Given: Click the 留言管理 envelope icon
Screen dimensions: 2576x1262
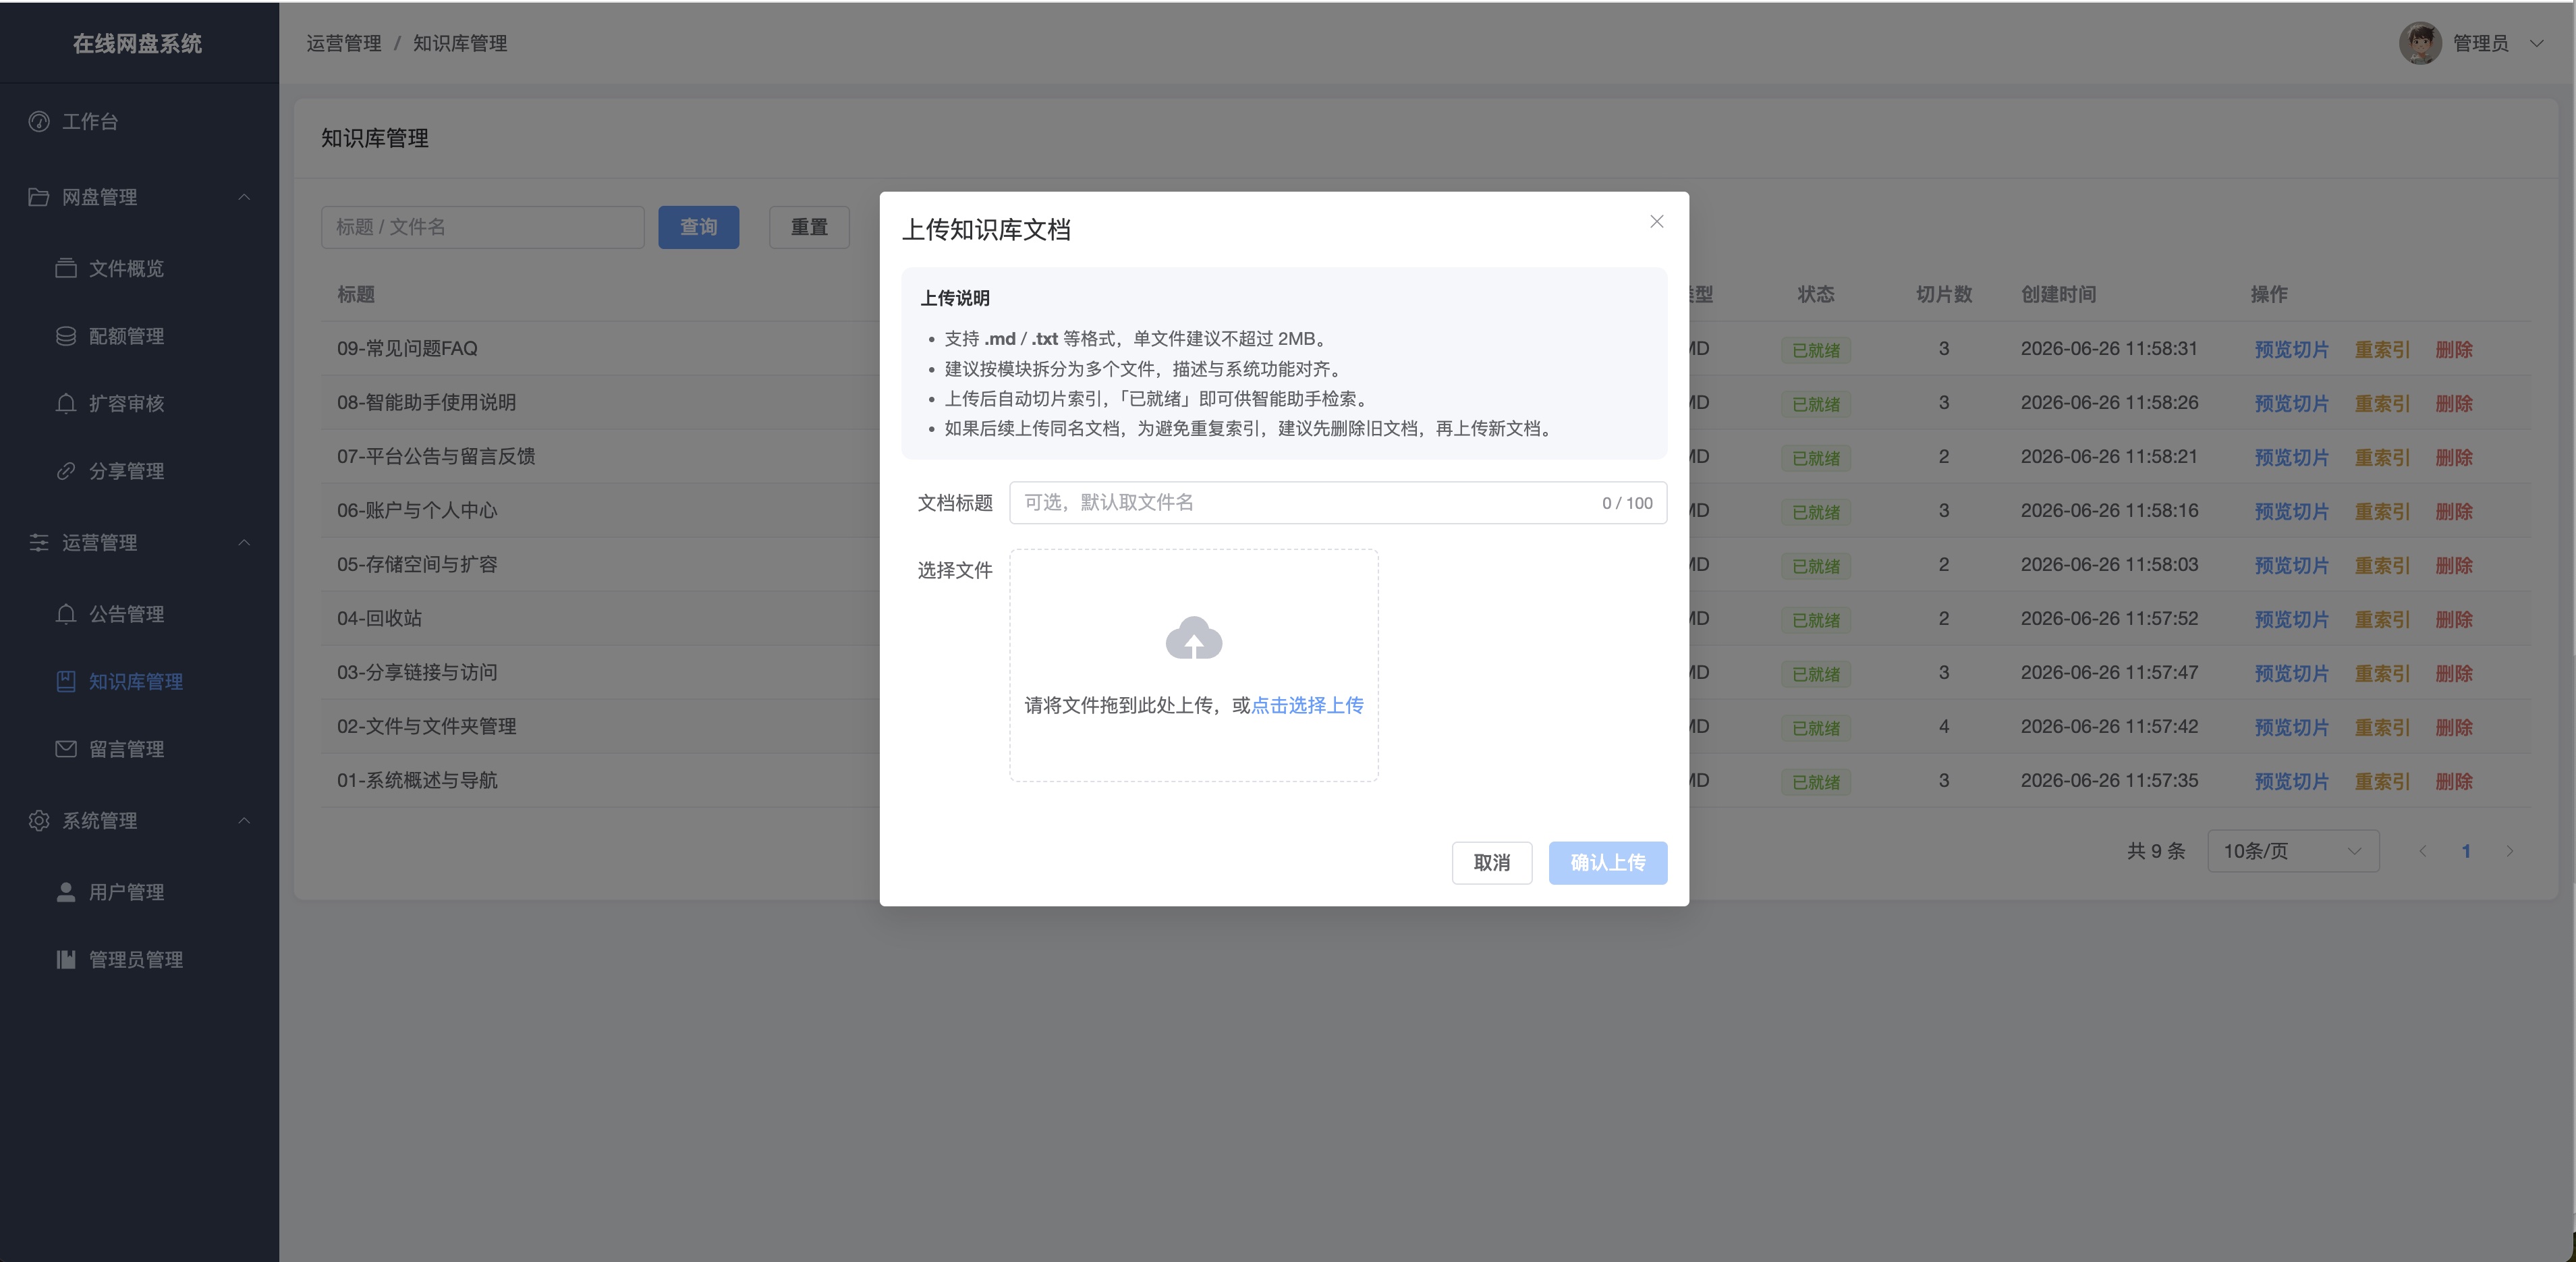Looking at the screenshot, I should click(x=66, y=749).
